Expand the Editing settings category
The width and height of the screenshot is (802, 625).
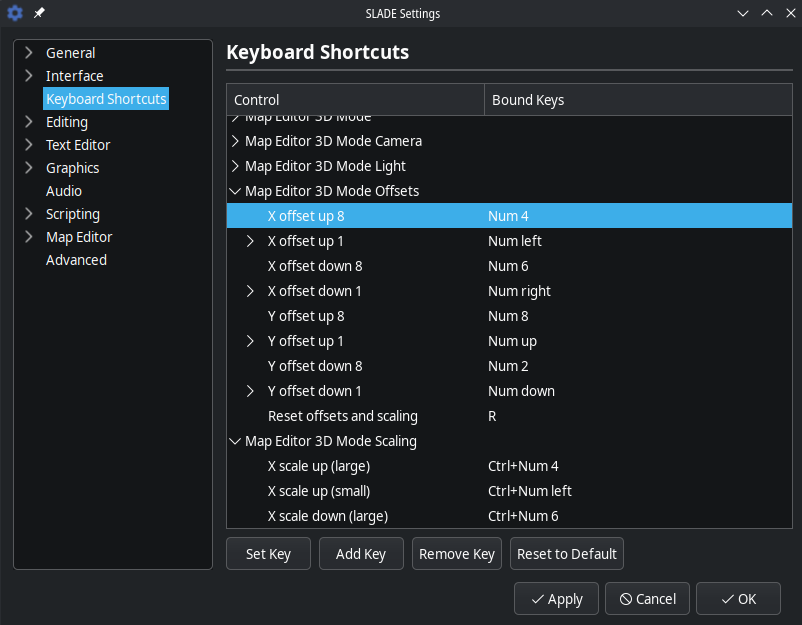[x=29, y=122]
